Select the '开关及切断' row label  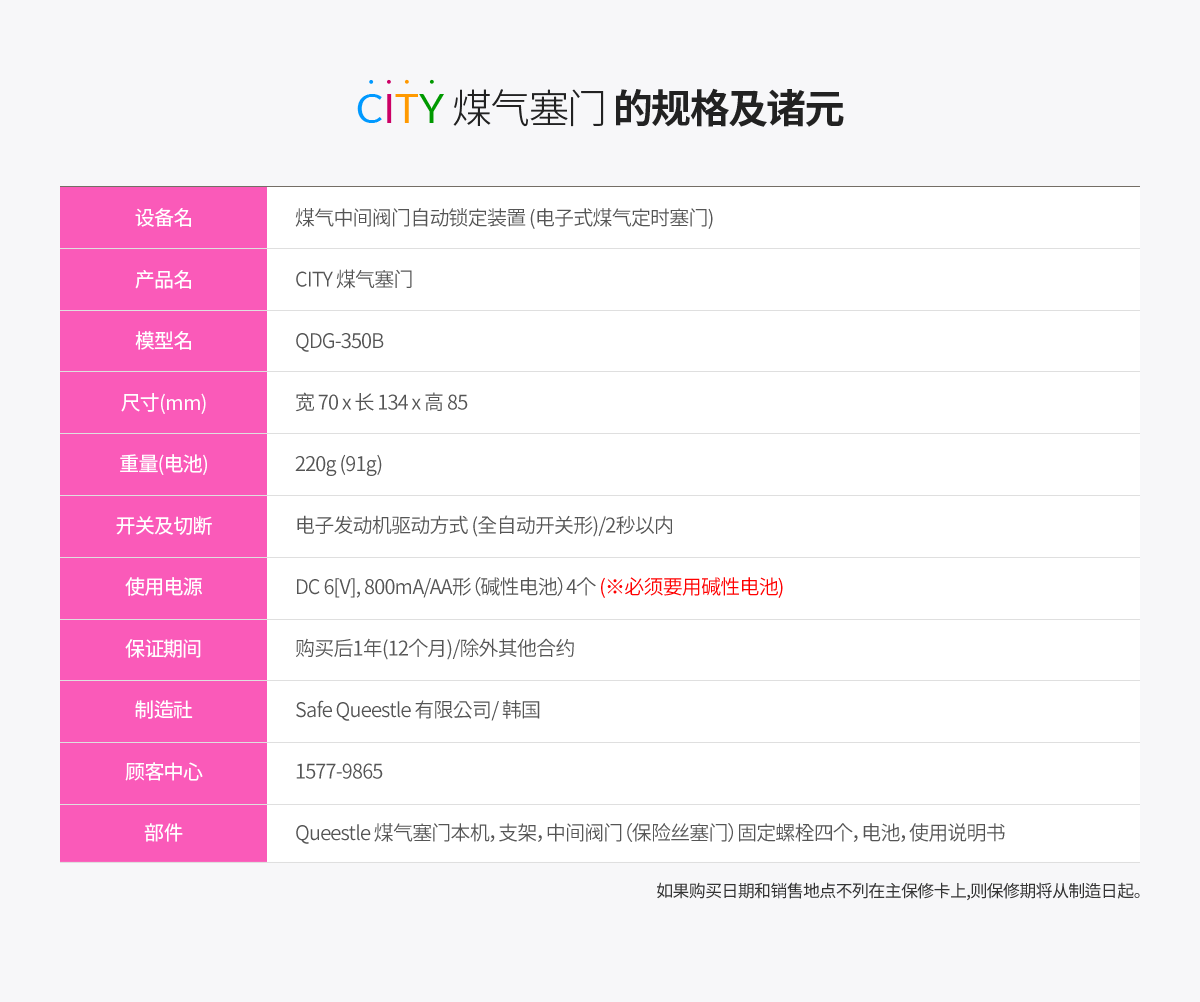click(x=163, y=526)
